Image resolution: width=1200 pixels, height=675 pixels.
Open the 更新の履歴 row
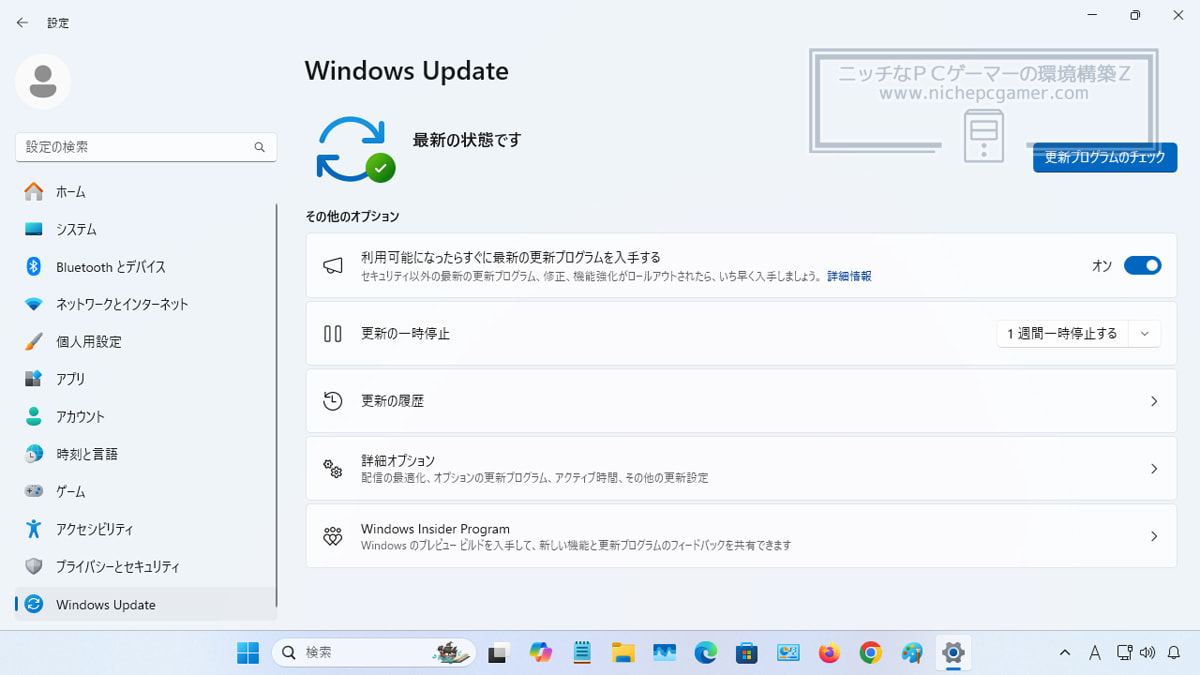[x=741, y=401]
